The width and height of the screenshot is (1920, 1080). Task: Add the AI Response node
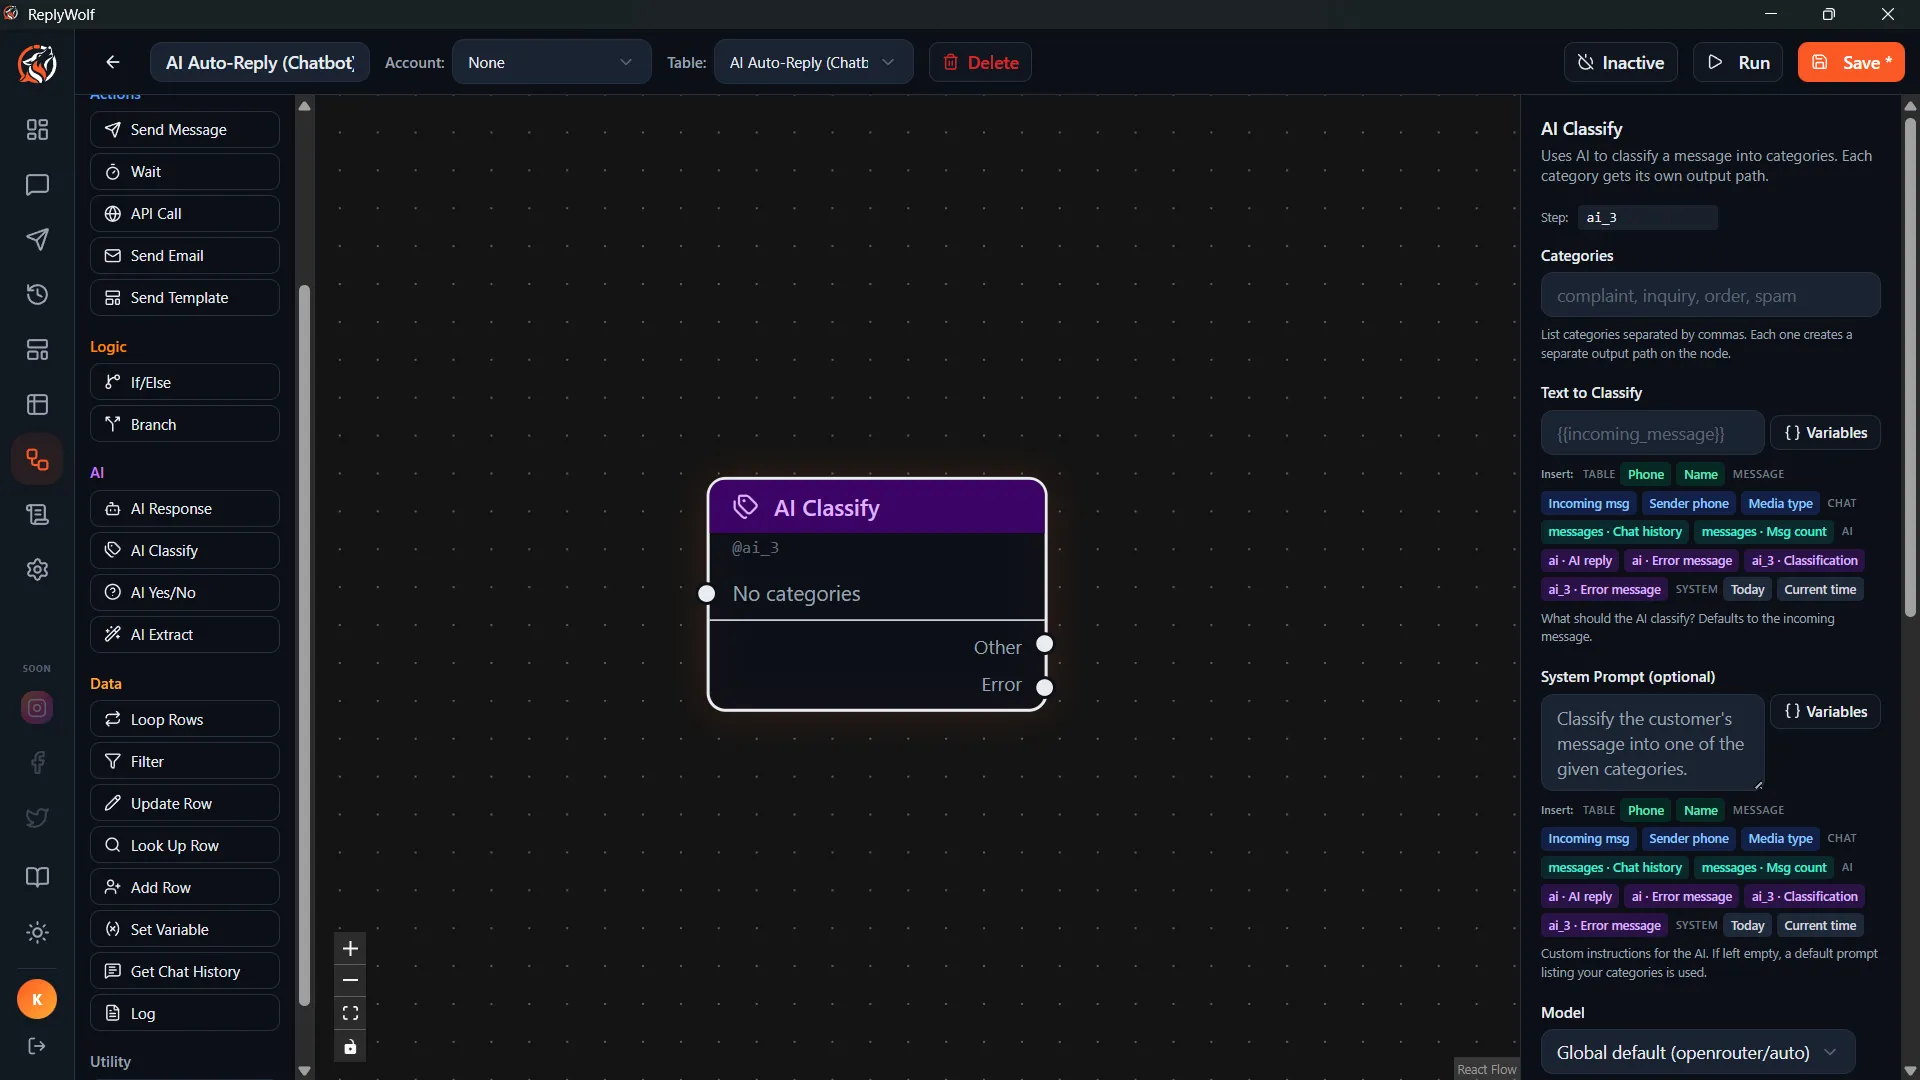(x=184, y=509)
